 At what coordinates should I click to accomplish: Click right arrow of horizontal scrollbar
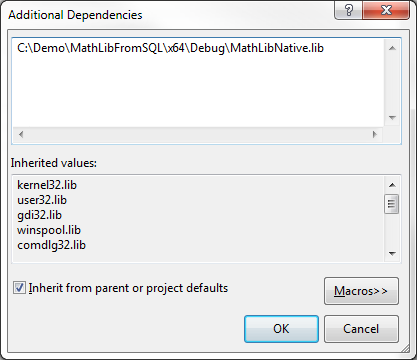pos(375,135)
